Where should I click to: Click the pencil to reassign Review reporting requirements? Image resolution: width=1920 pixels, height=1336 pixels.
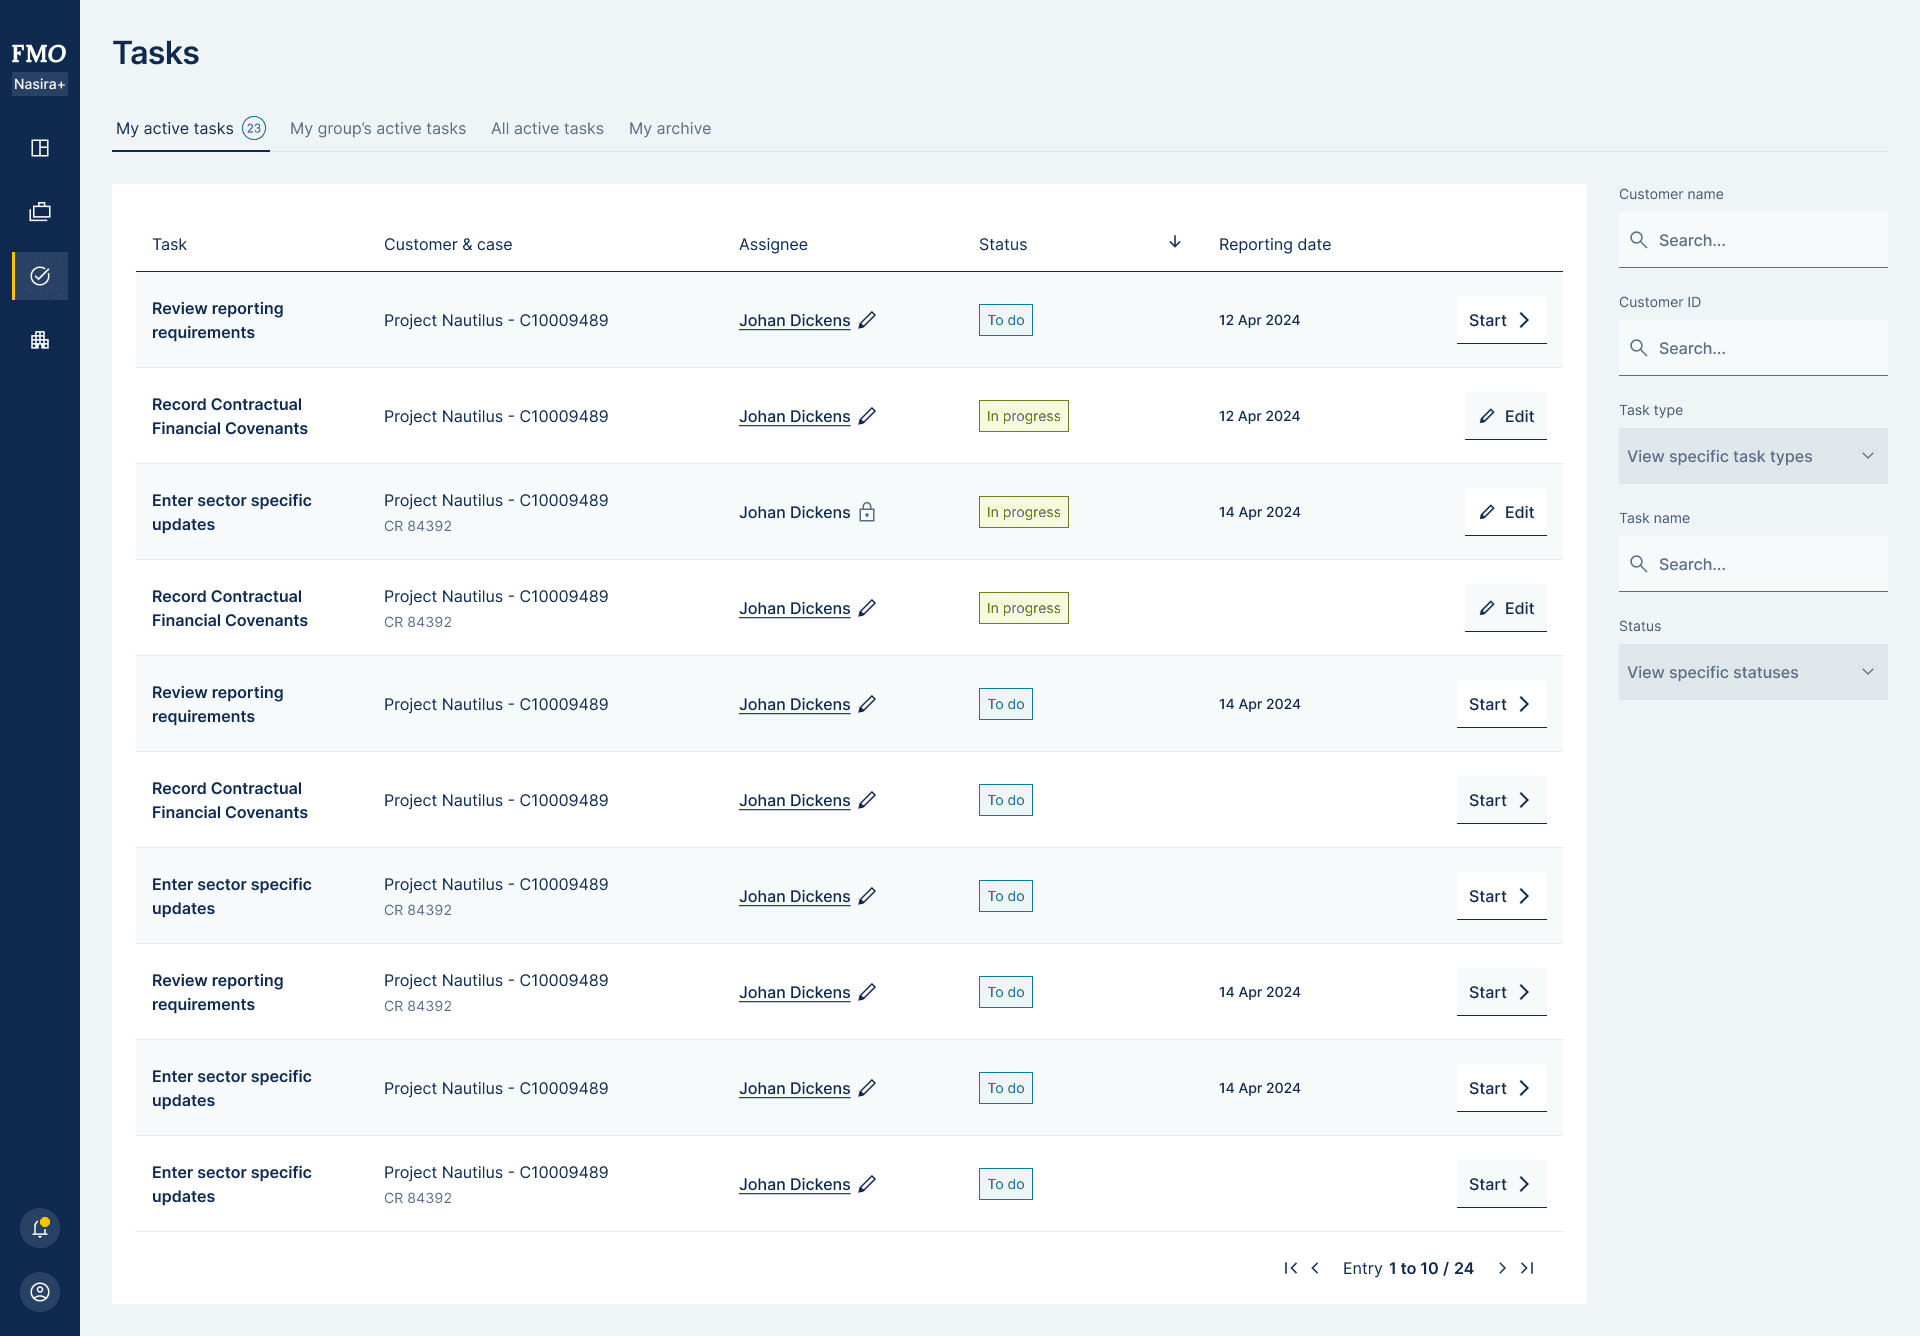[866, 320]
